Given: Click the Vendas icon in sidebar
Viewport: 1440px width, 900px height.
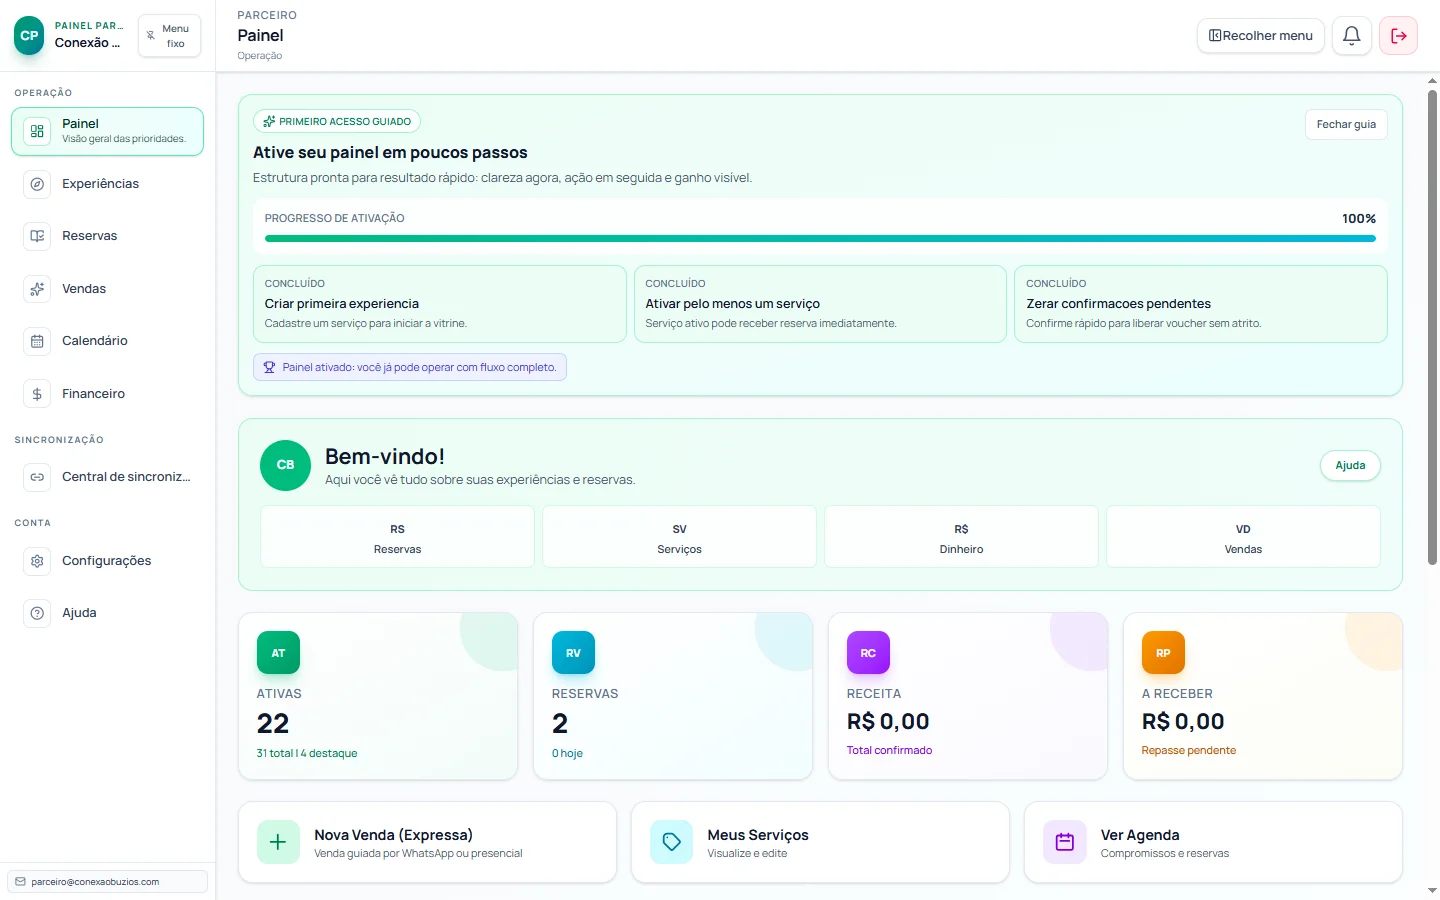Looking at the screenshot, I should [x=36, y=288].
